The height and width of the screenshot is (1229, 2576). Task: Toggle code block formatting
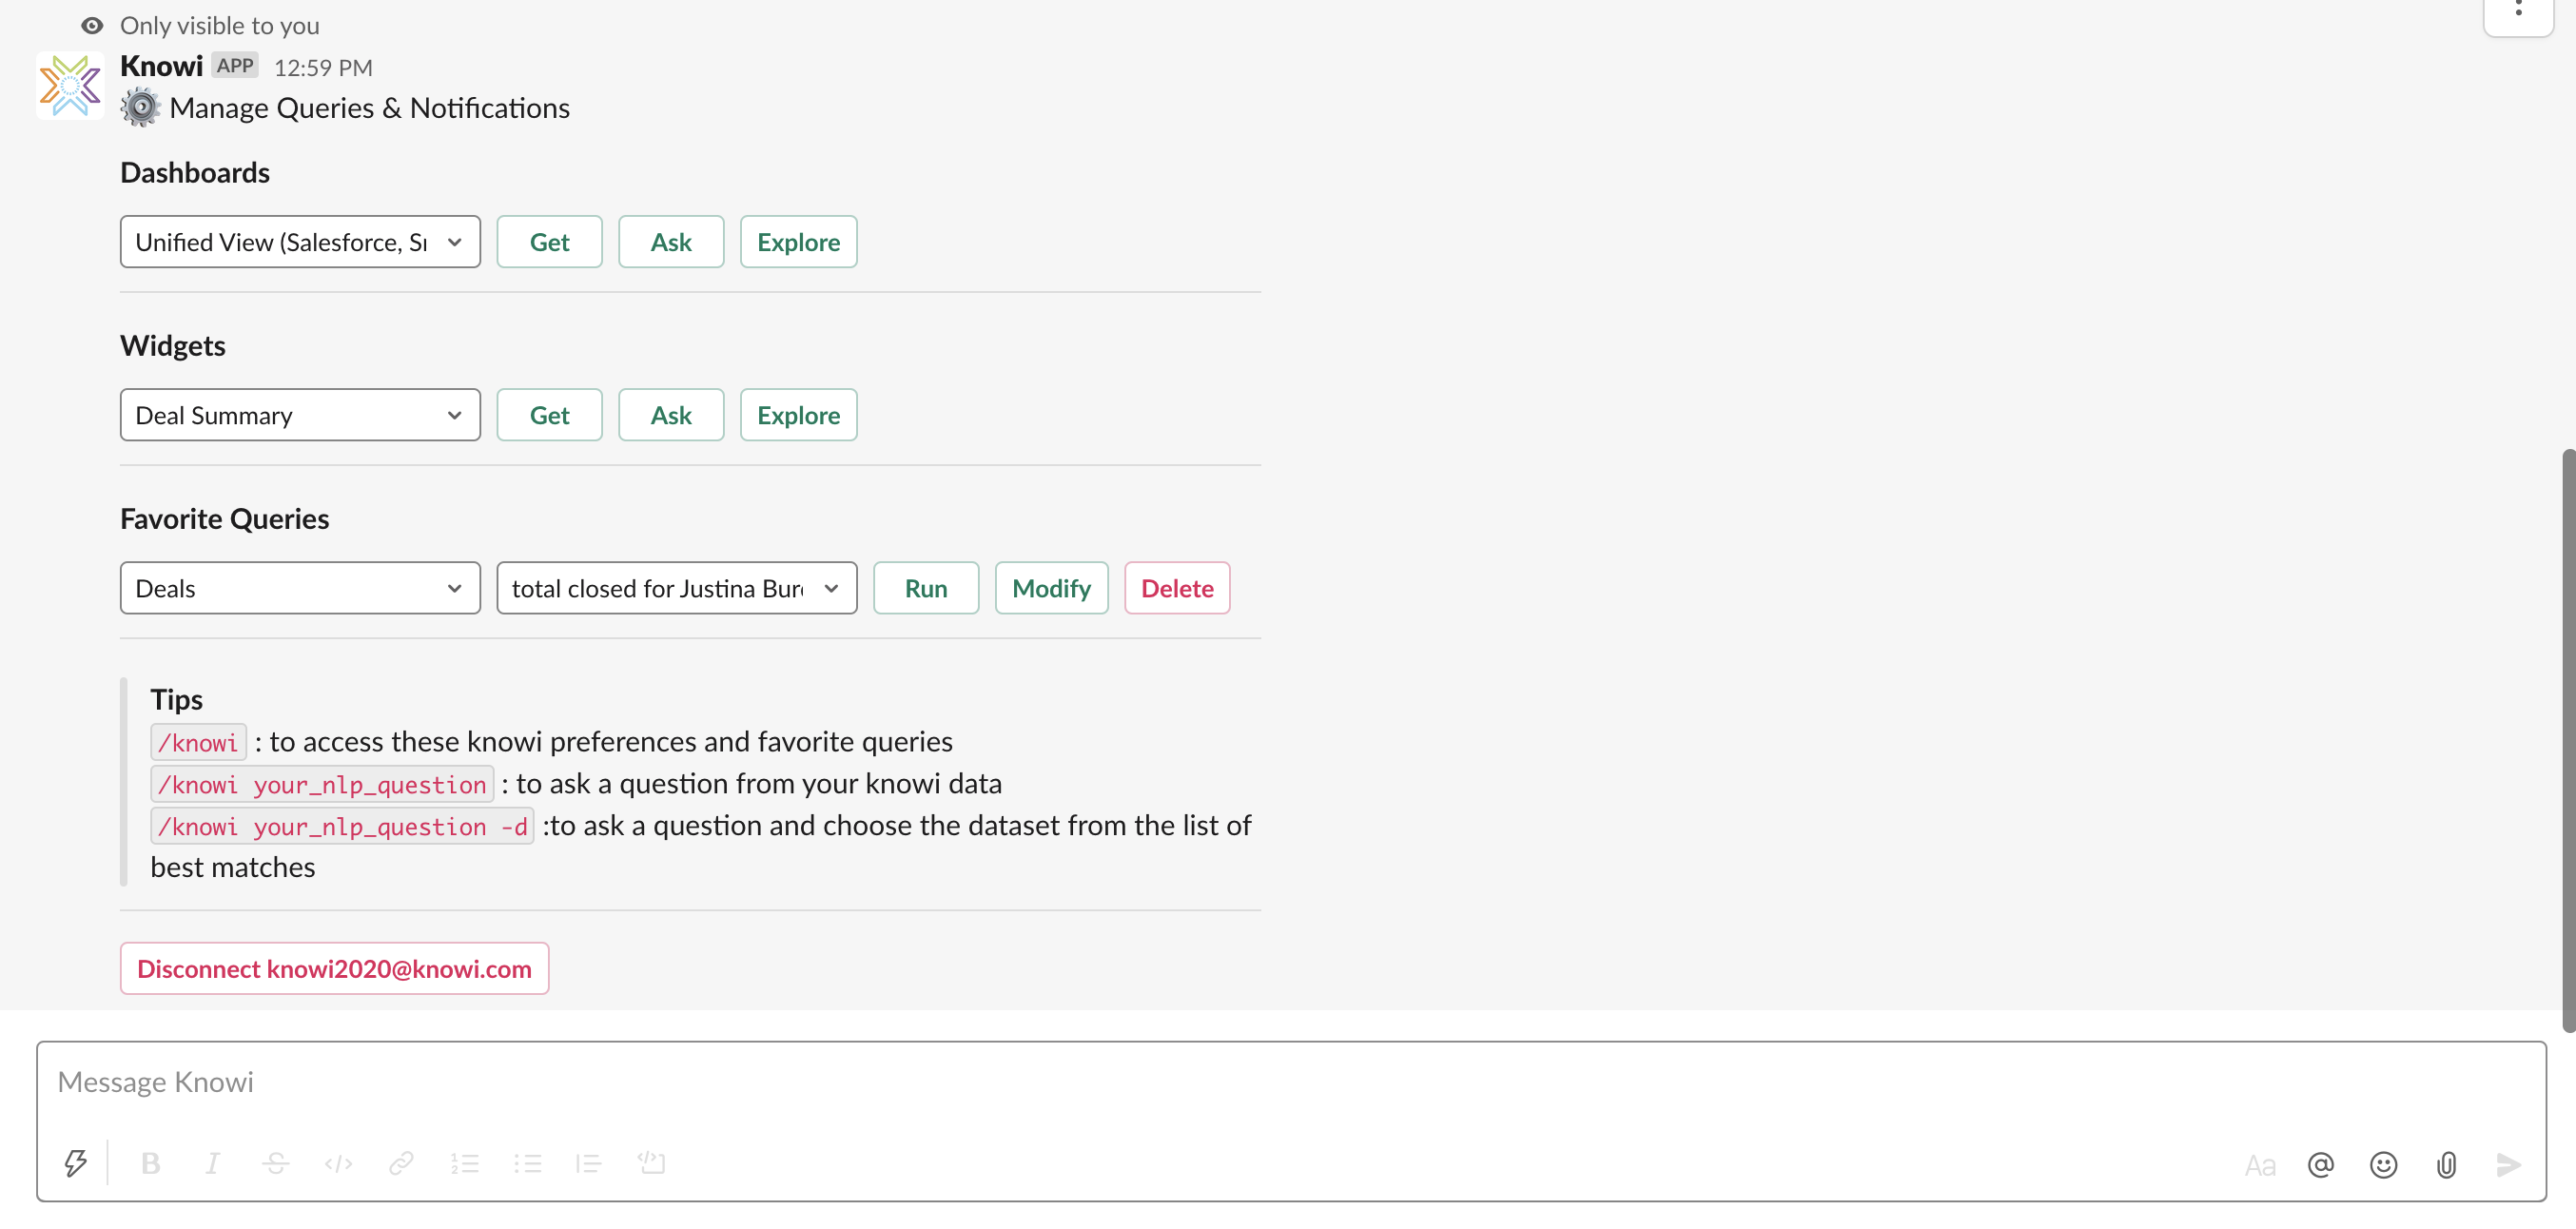pyautogui.click(x=652, y=1163)
